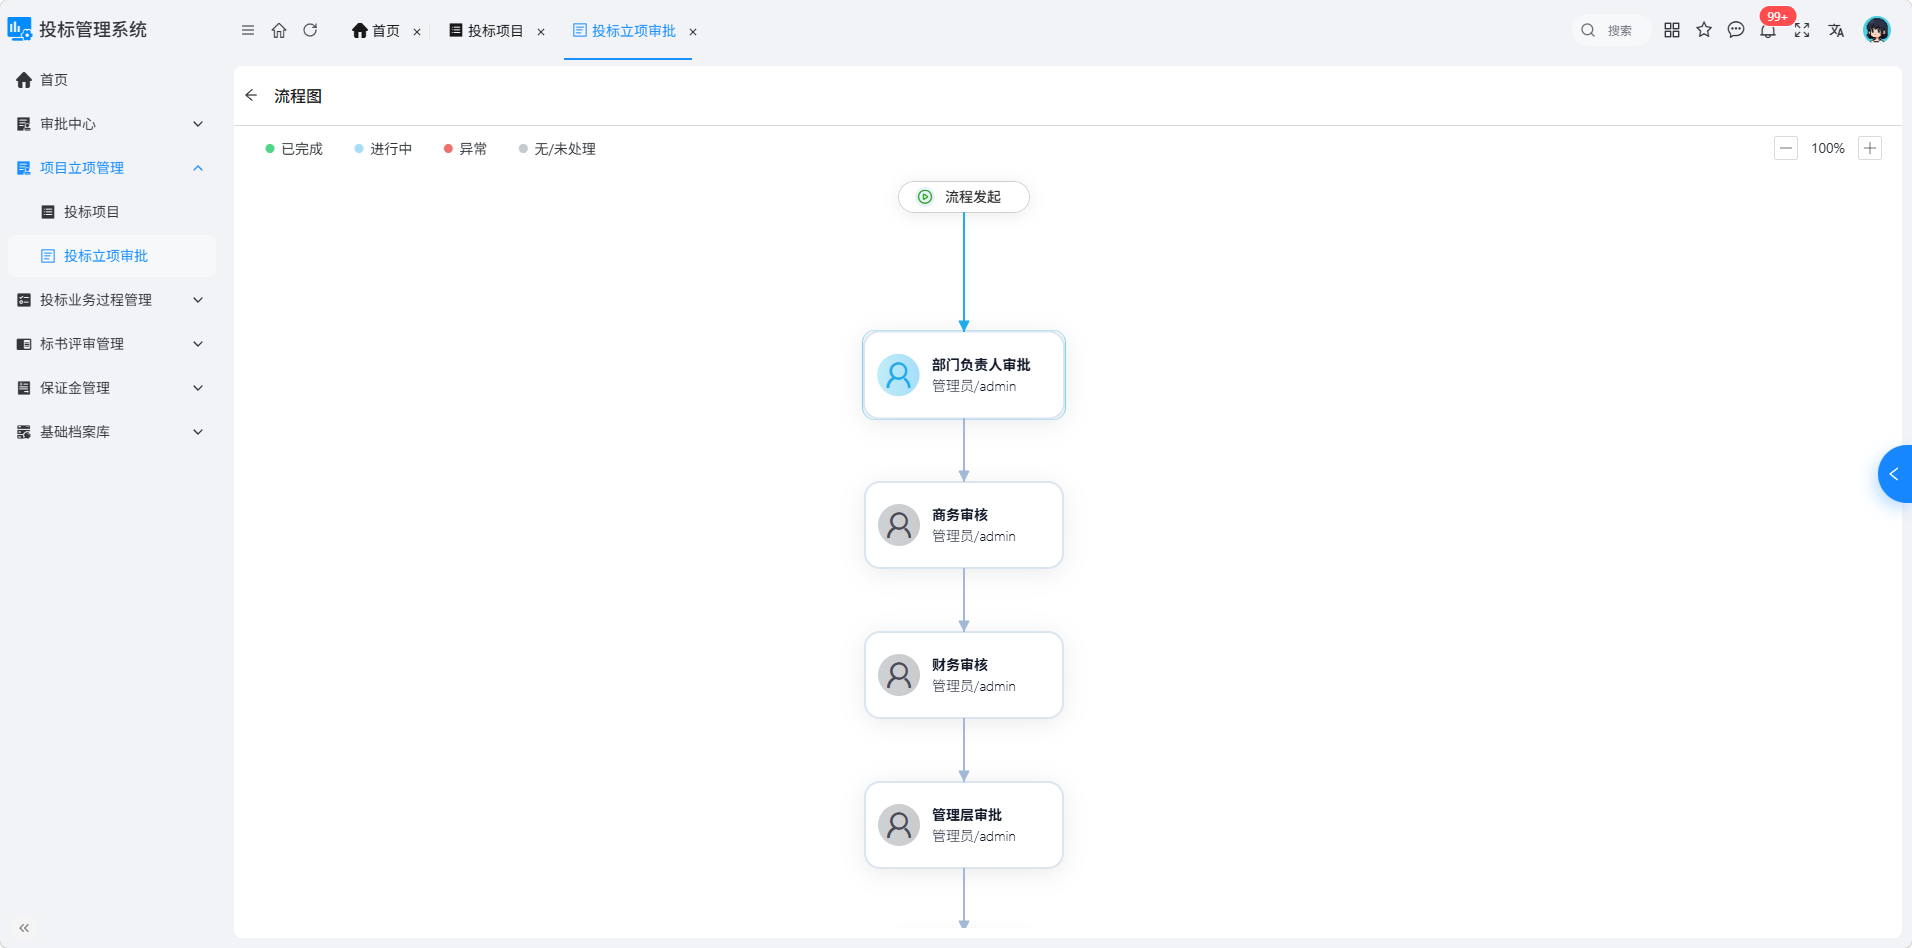Zoom out the flowchart with minus button
This screenshot has width=1912, height=948.
coord(1786,148)
